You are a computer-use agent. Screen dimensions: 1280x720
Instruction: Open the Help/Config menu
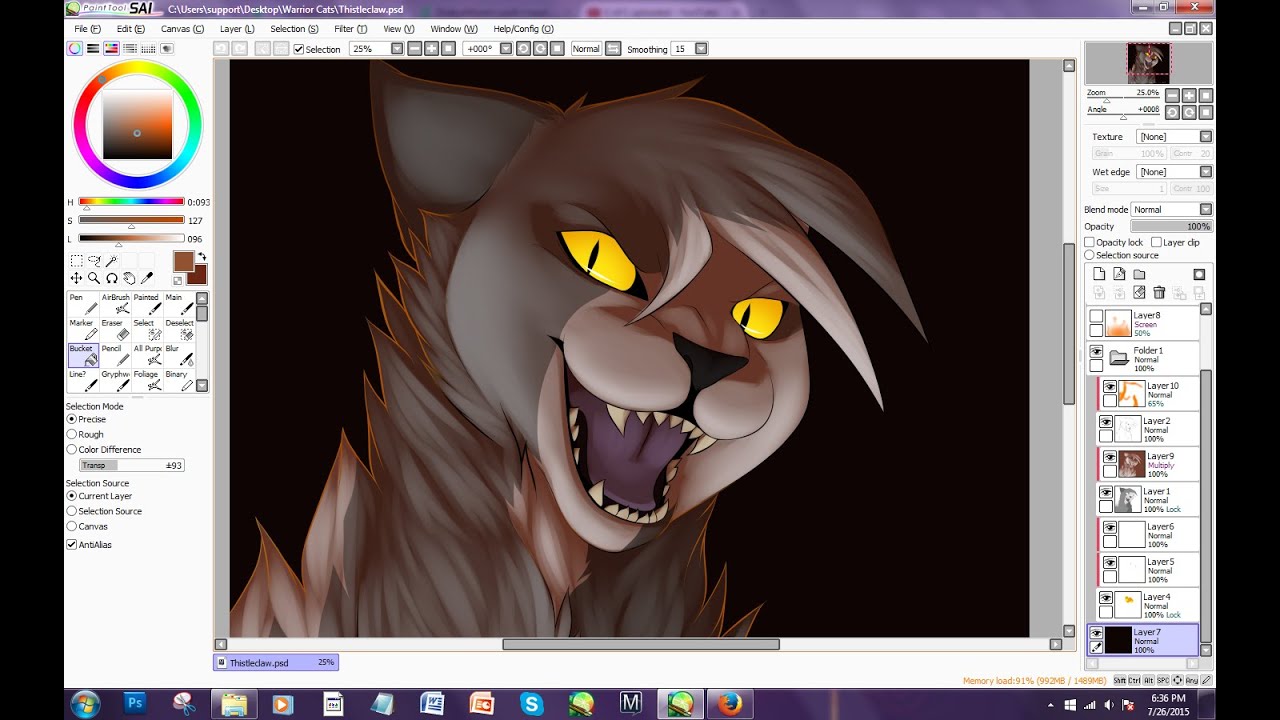(x=523, y=29)
